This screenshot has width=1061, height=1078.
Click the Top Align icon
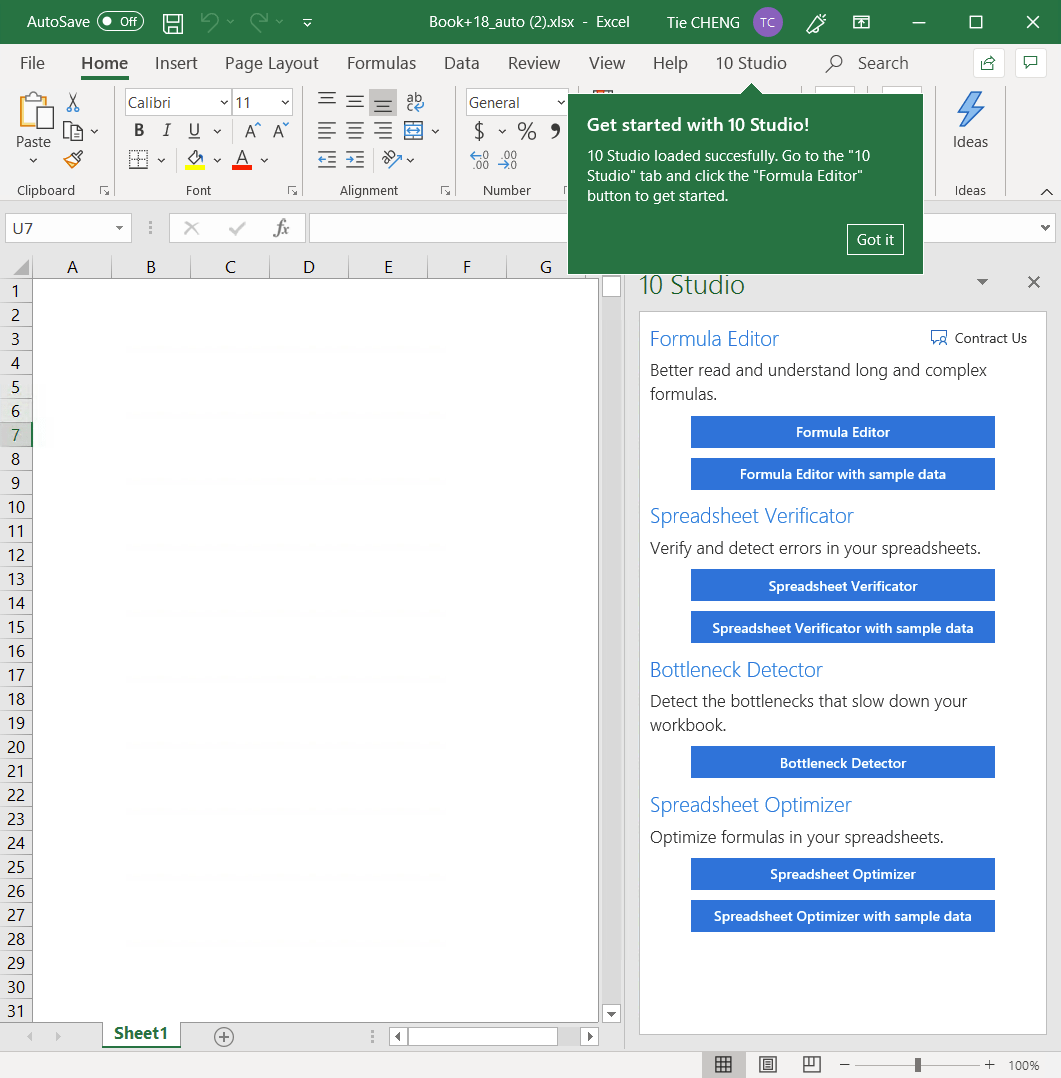click(x=327, y=100)
